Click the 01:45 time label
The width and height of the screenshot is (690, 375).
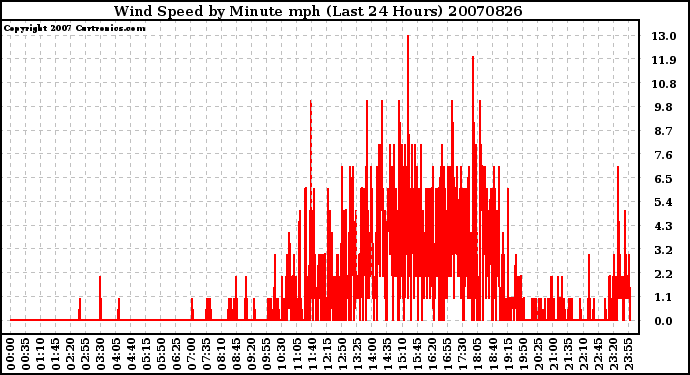coord(56,355)
